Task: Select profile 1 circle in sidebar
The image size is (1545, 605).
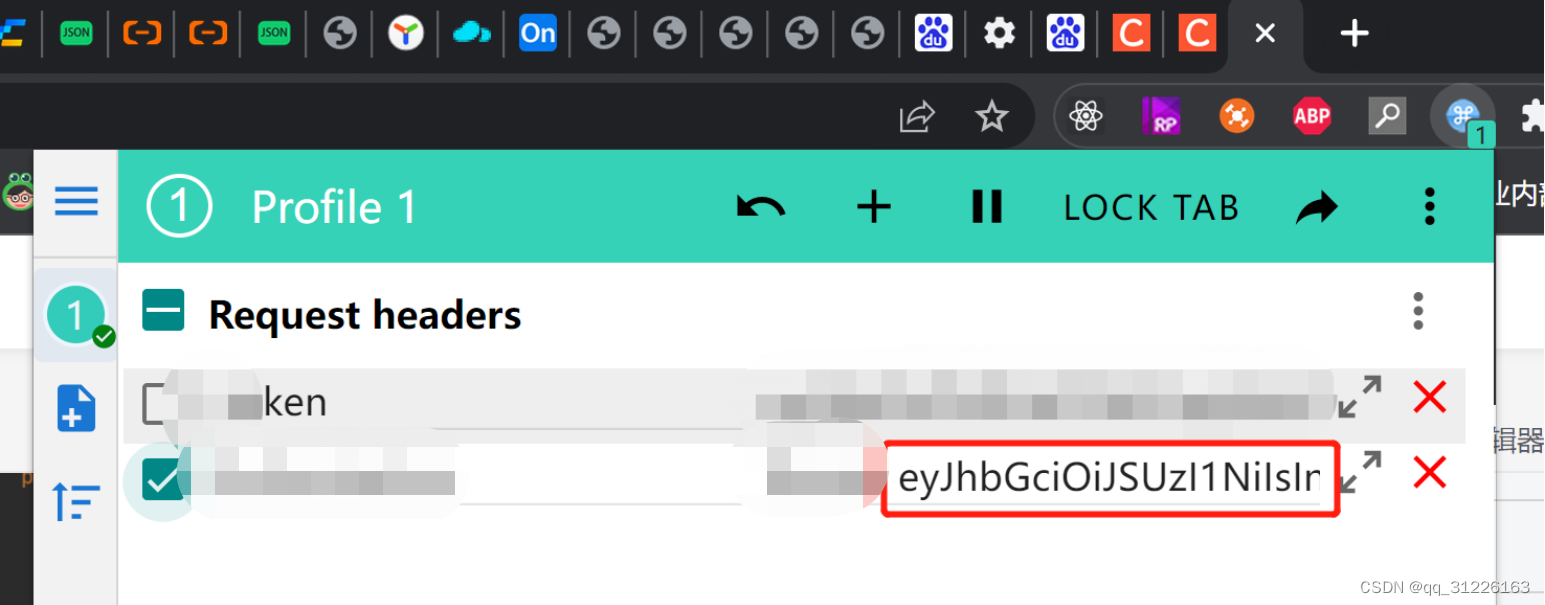Action: (x=76, y=316)
